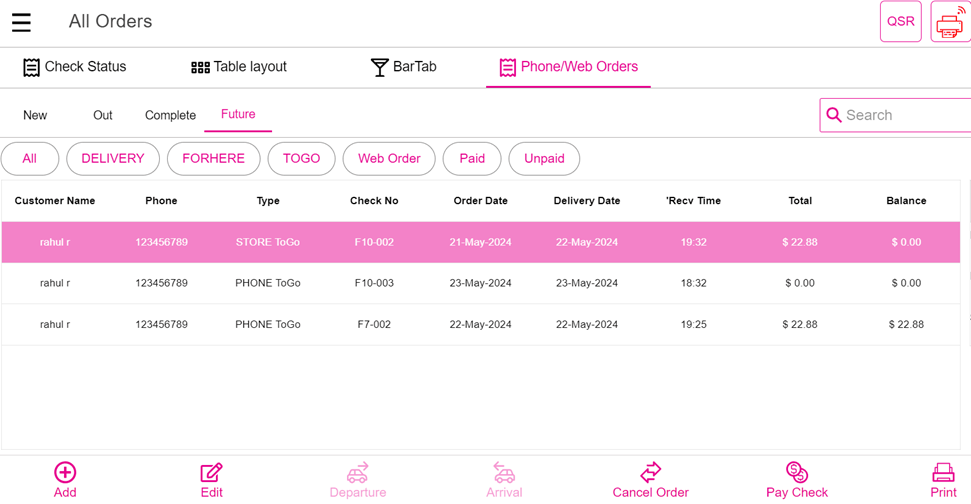Switch to Table layout tab
The image size is (971, 504).
[239, 67]
